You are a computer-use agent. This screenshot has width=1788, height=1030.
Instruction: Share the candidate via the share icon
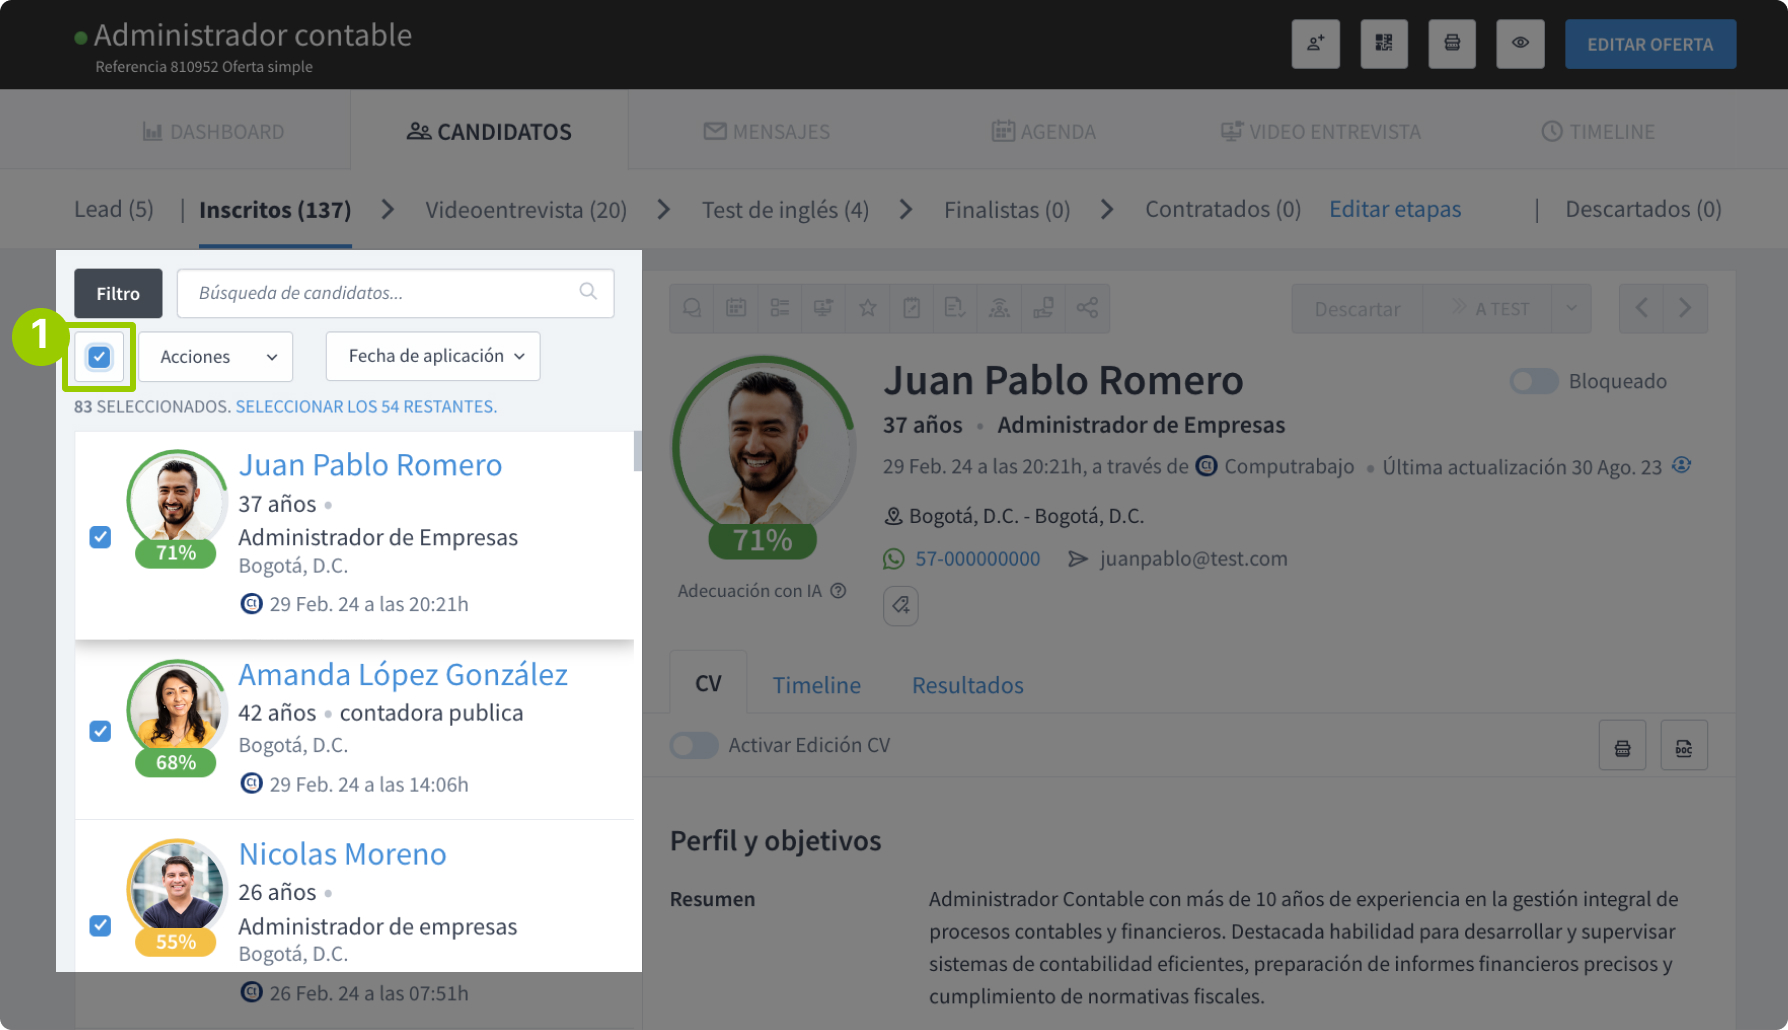tap(1087, 308)
